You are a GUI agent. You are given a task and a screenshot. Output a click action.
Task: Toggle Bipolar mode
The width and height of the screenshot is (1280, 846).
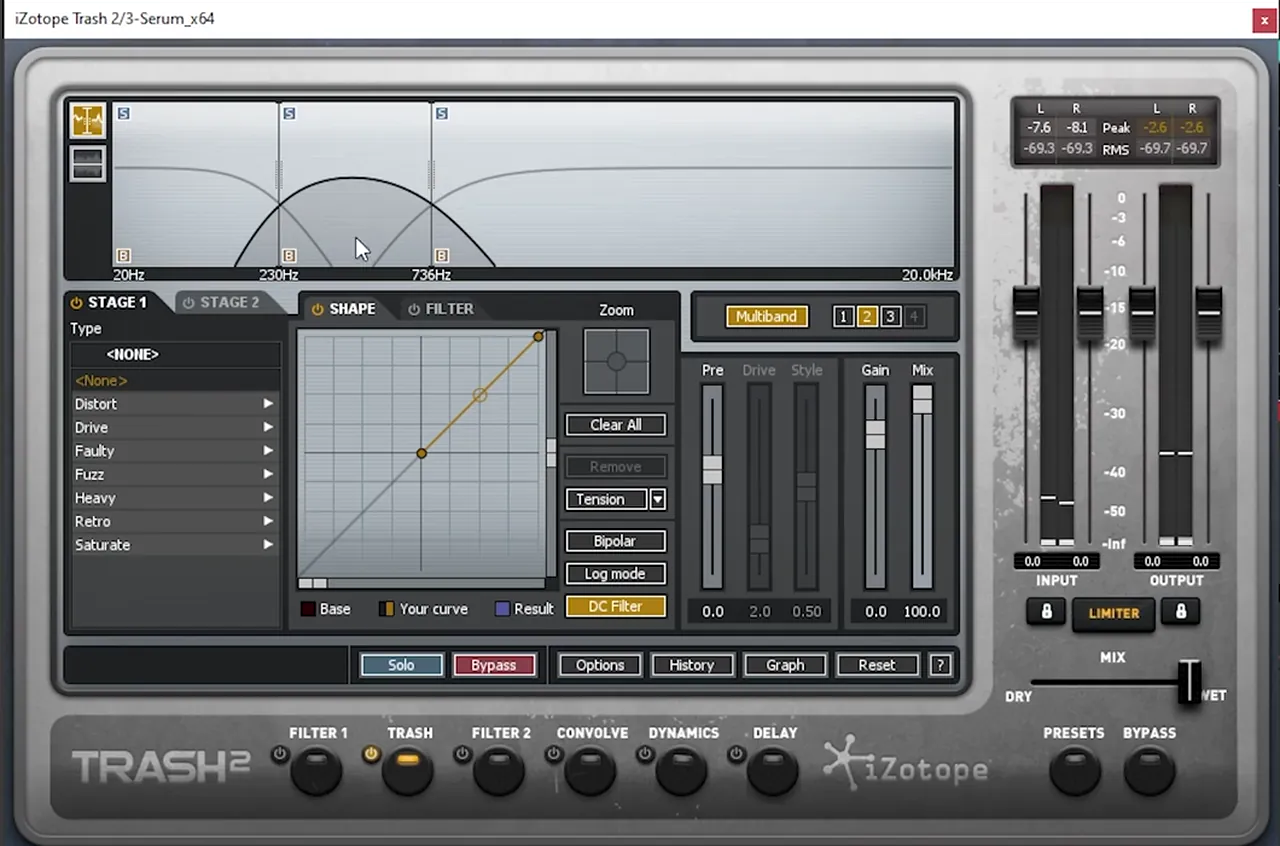click(x=616, y=541)
